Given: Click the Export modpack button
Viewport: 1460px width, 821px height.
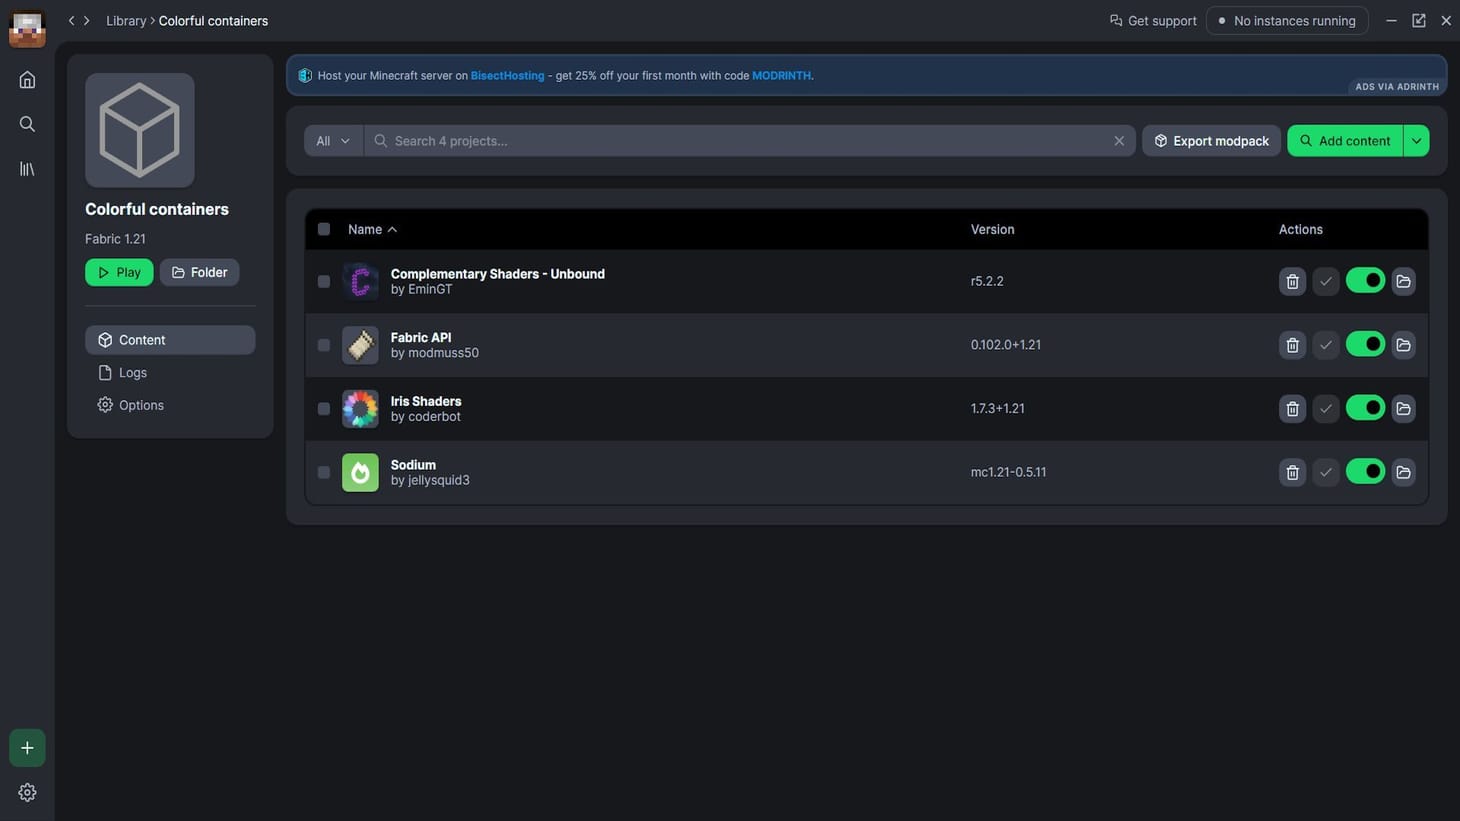Looking at the screenshot, I should coord(1210,141).
